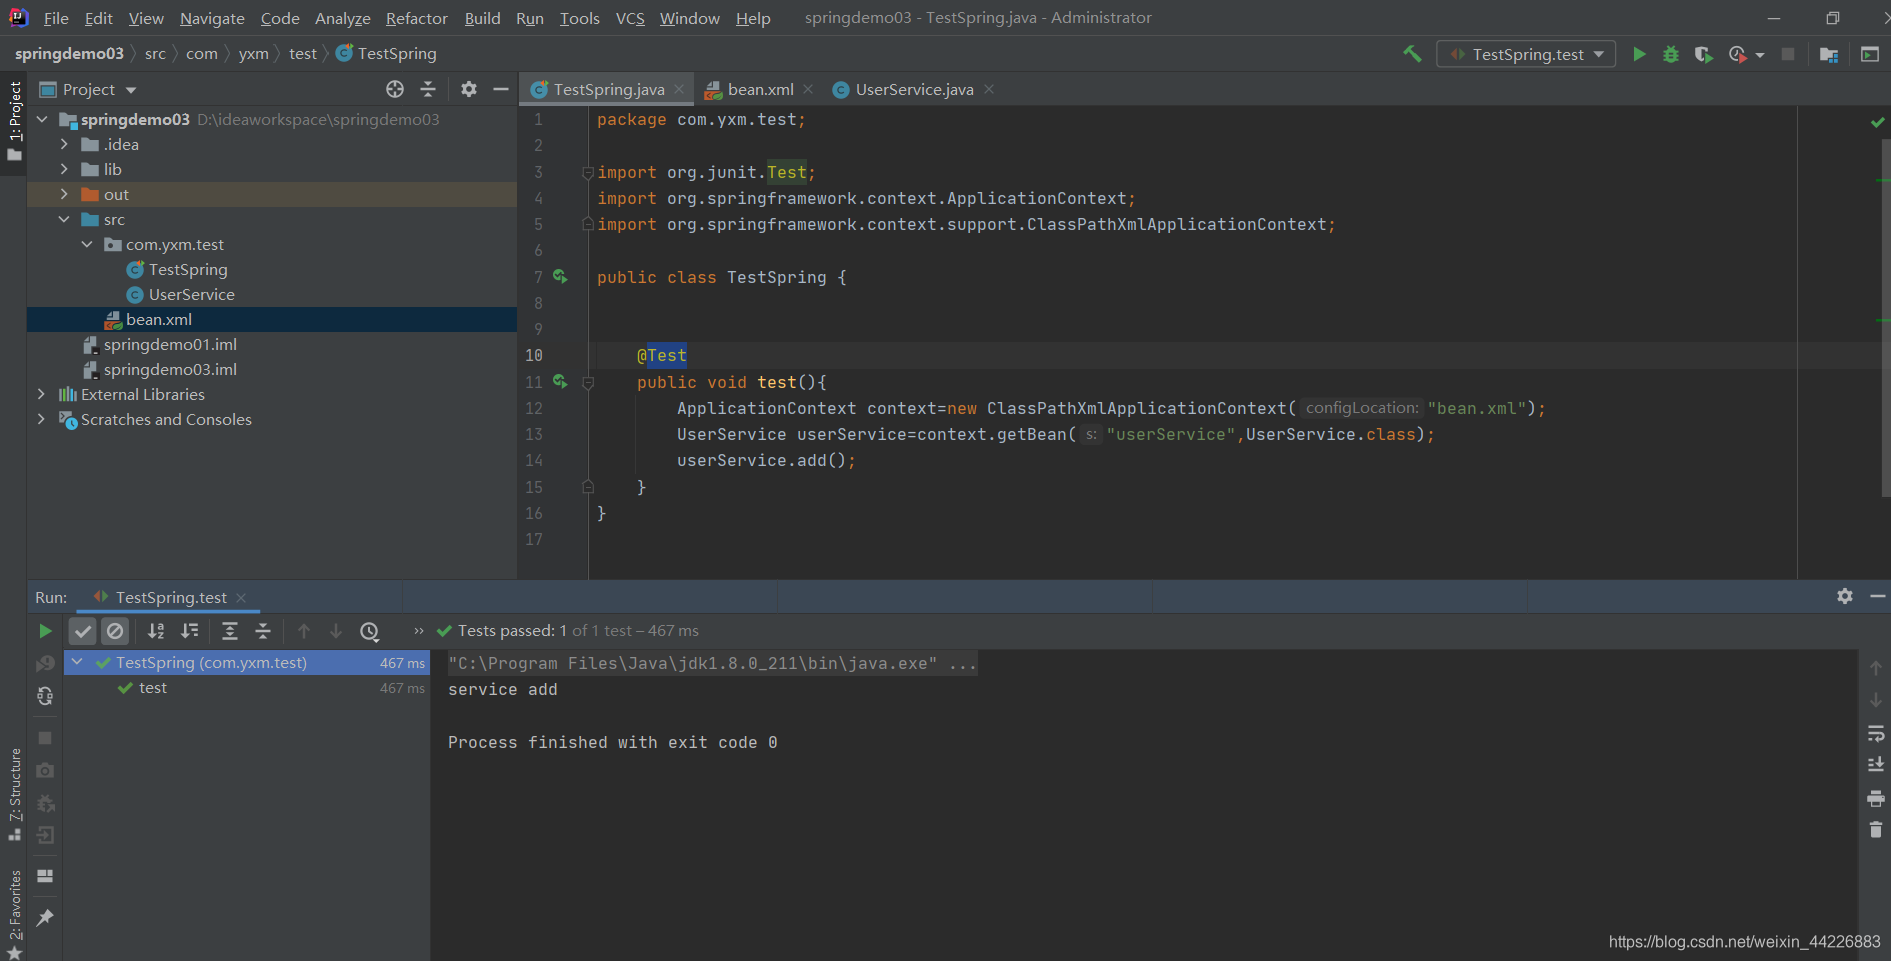Image resolution: width=1891 pixels, height=961 pixels.
Task: Collapse all test results
Action: pyautogui.click(x=263, y=631)
